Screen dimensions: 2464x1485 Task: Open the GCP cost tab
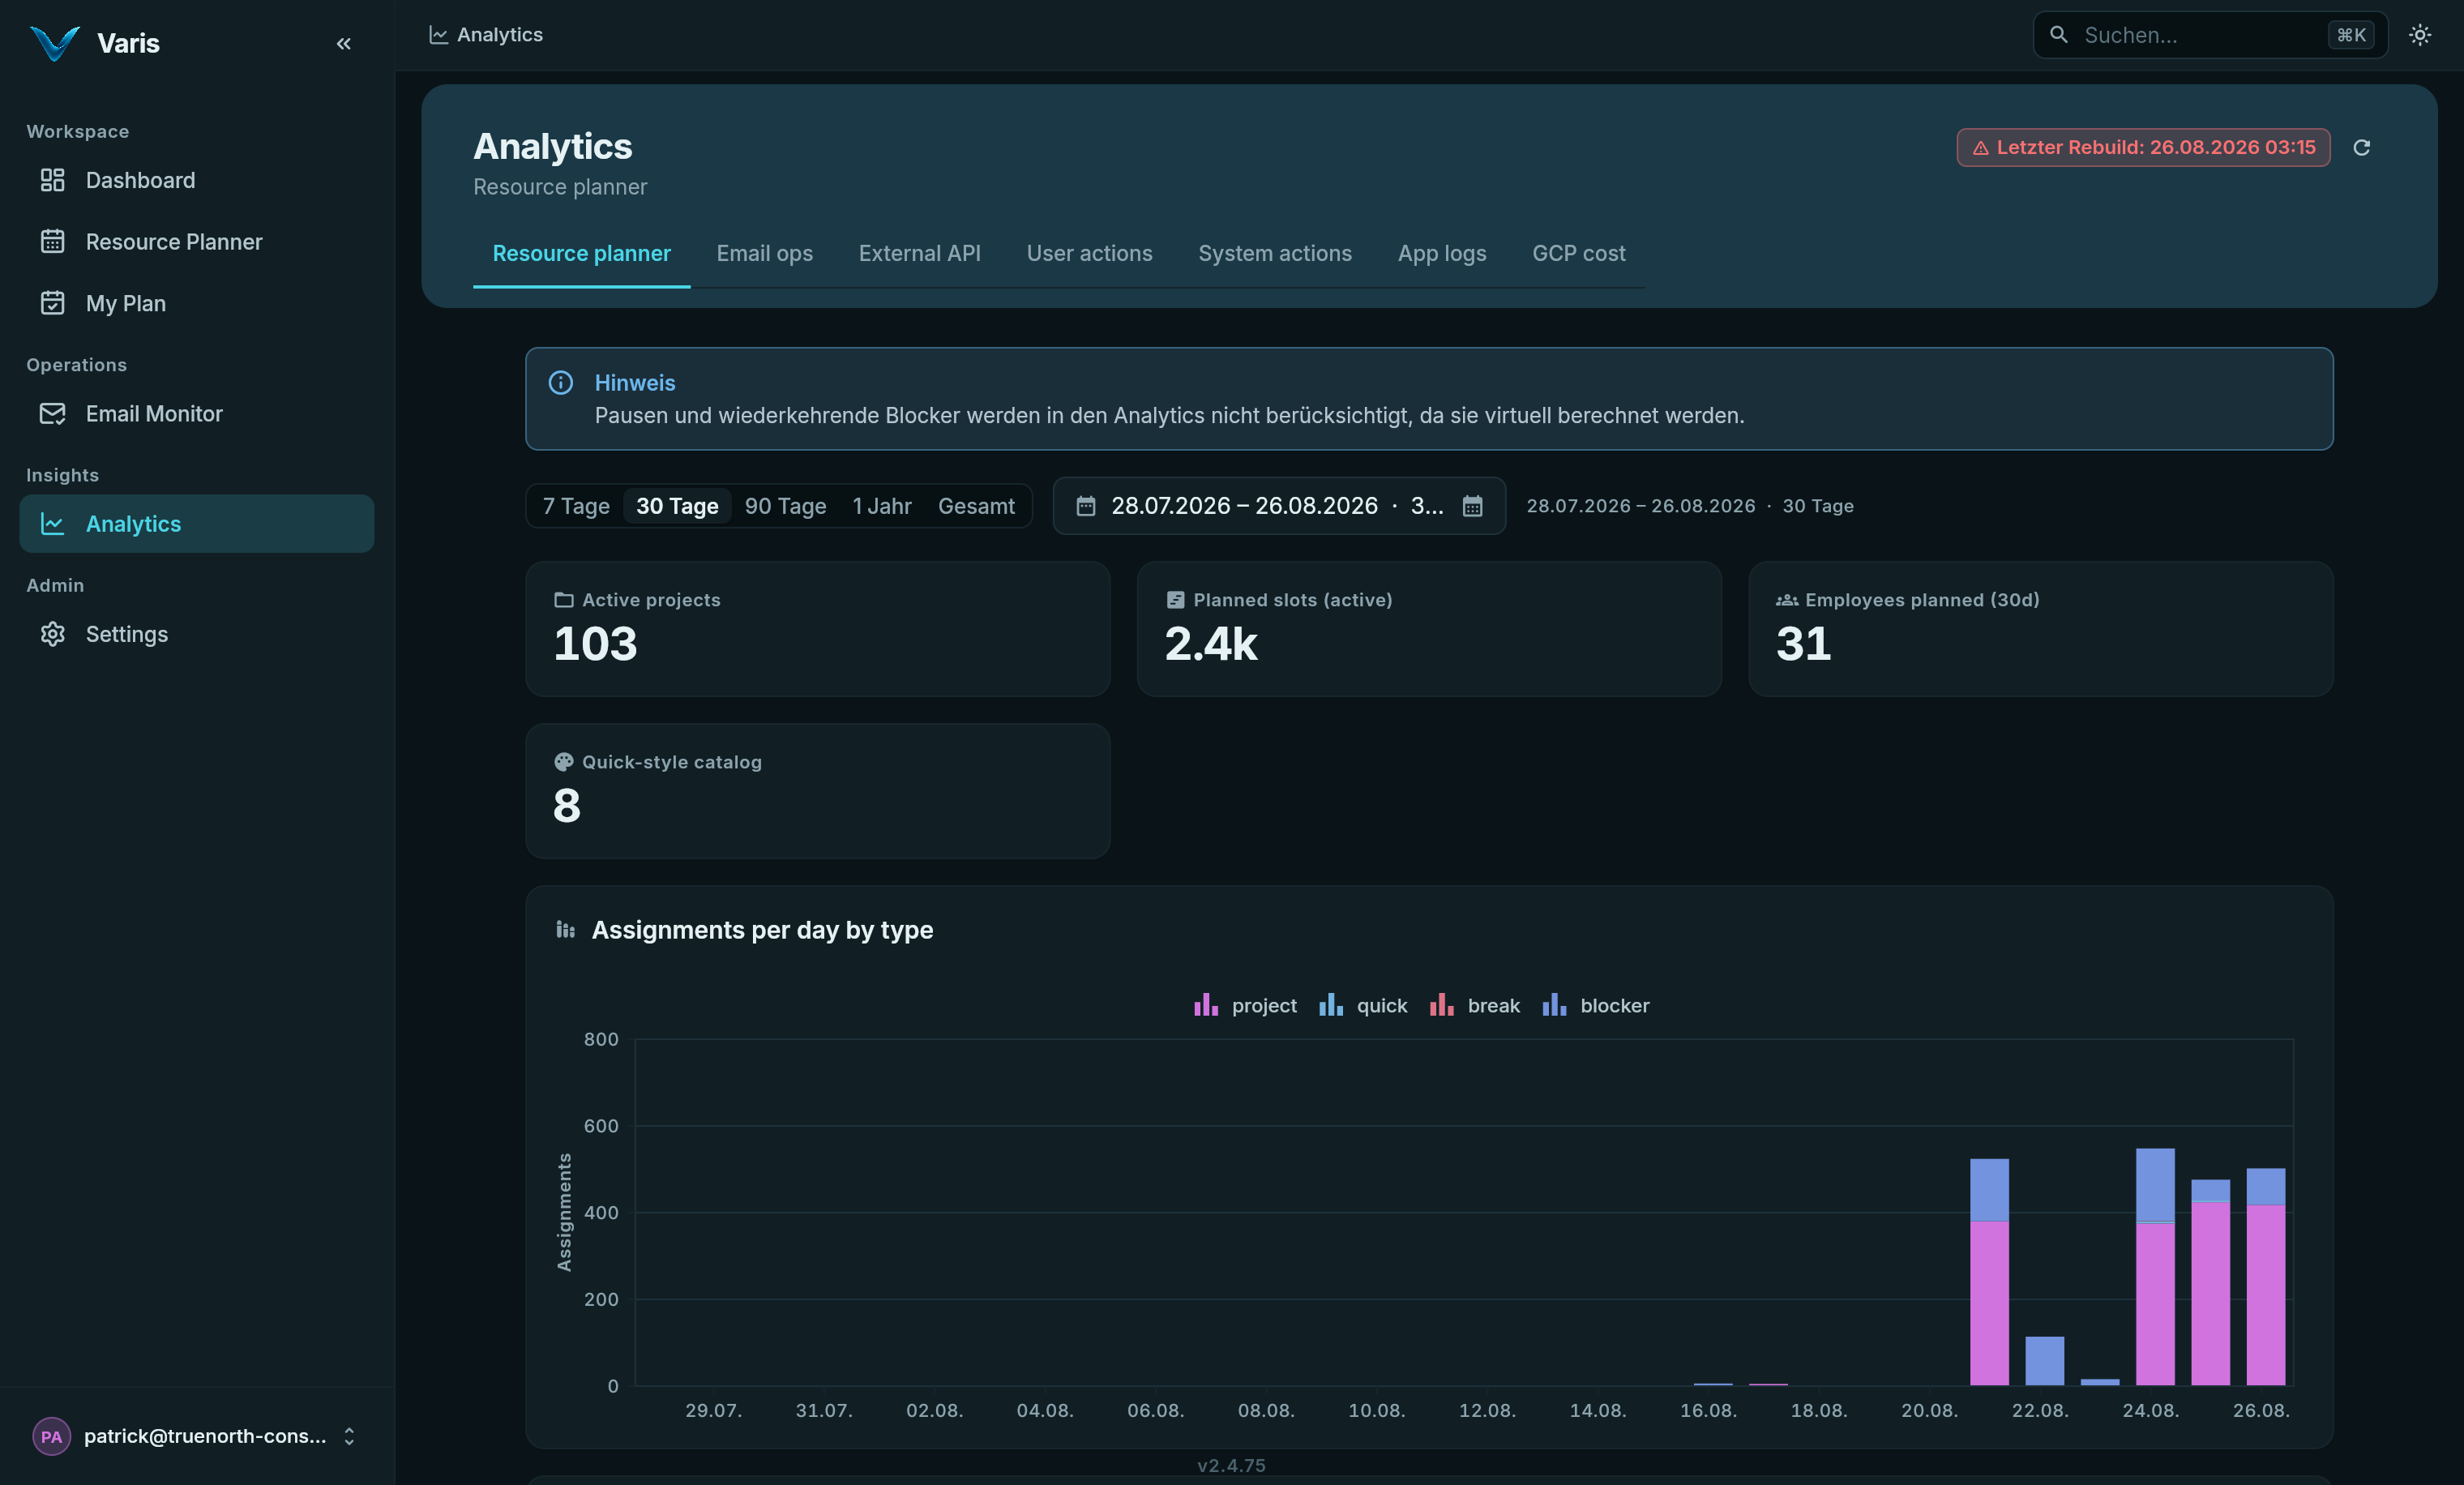tap(1578, 253)
